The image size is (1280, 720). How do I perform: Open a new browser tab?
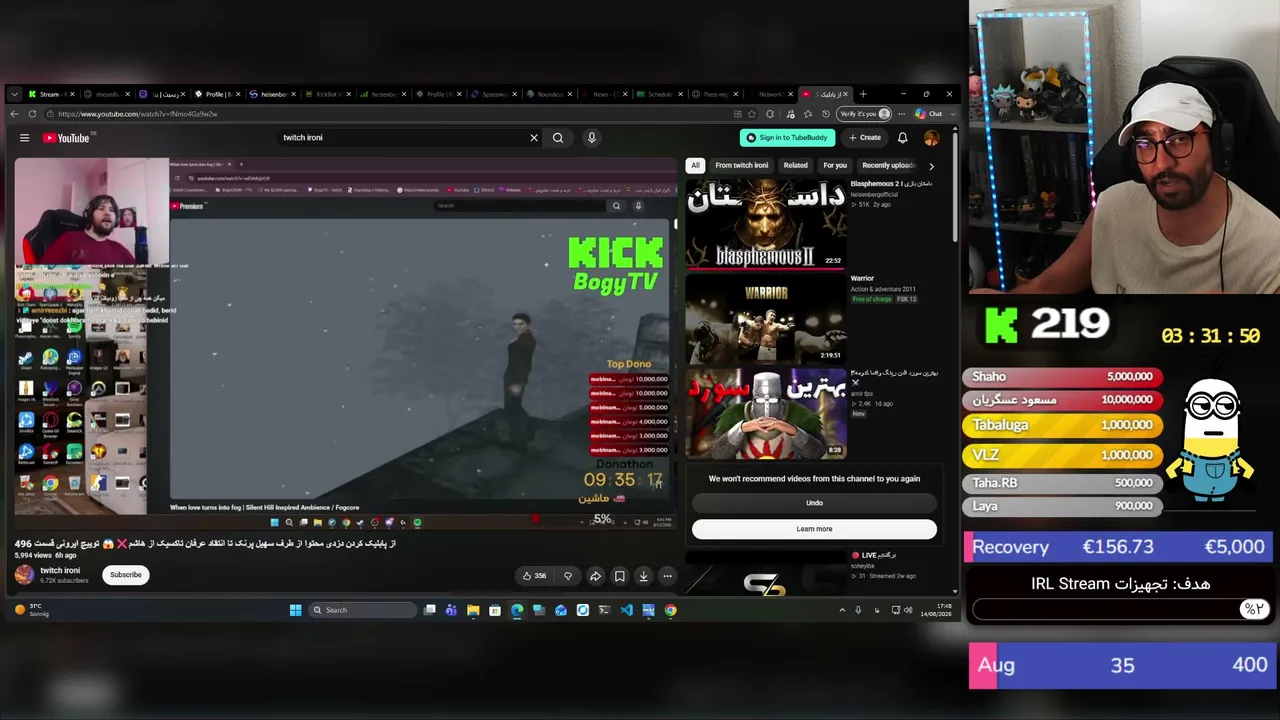(x=863, y=94)
